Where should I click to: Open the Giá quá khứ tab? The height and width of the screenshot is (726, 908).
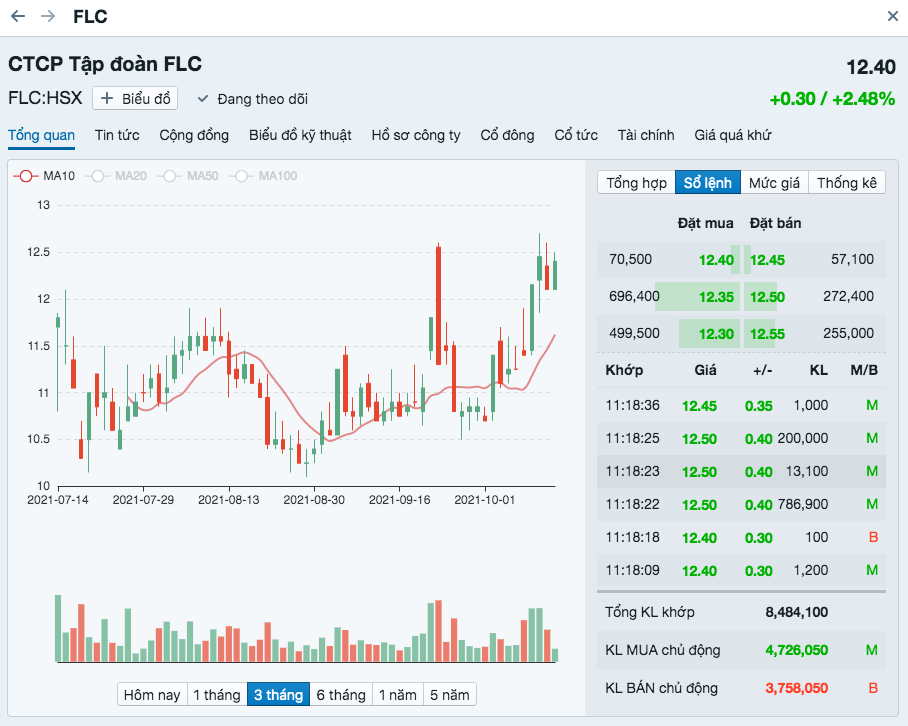click(x=733, y=135)
